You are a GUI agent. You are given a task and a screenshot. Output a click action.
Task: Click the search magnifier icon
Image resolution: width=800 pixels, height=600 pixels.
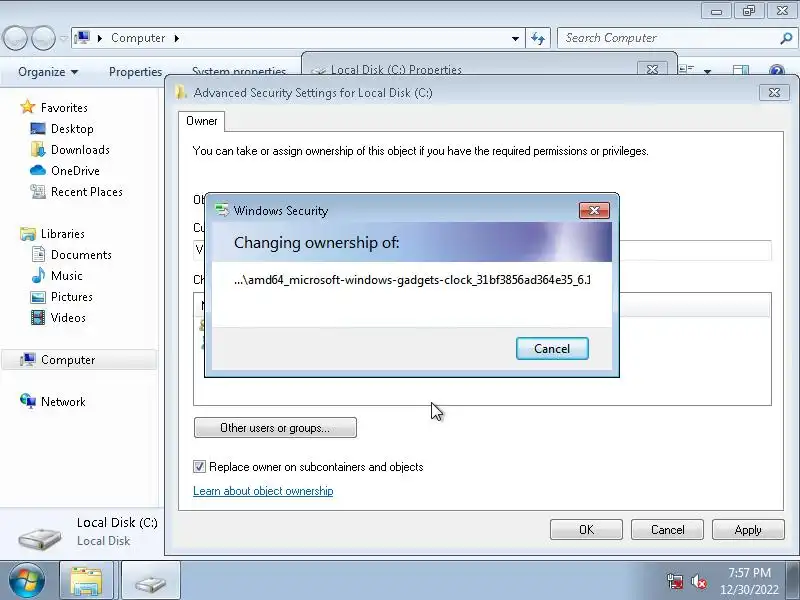tap(786, 38)
